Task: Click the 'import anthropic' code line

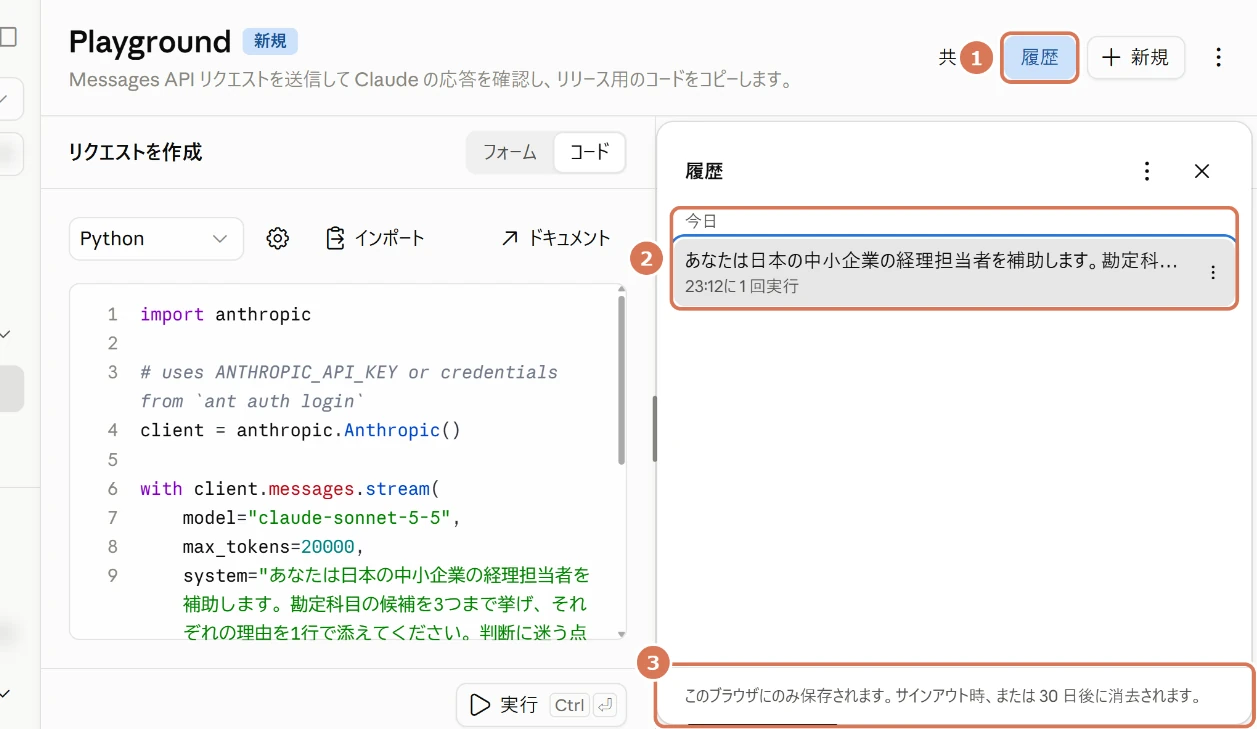Action: tap(226, 314)
